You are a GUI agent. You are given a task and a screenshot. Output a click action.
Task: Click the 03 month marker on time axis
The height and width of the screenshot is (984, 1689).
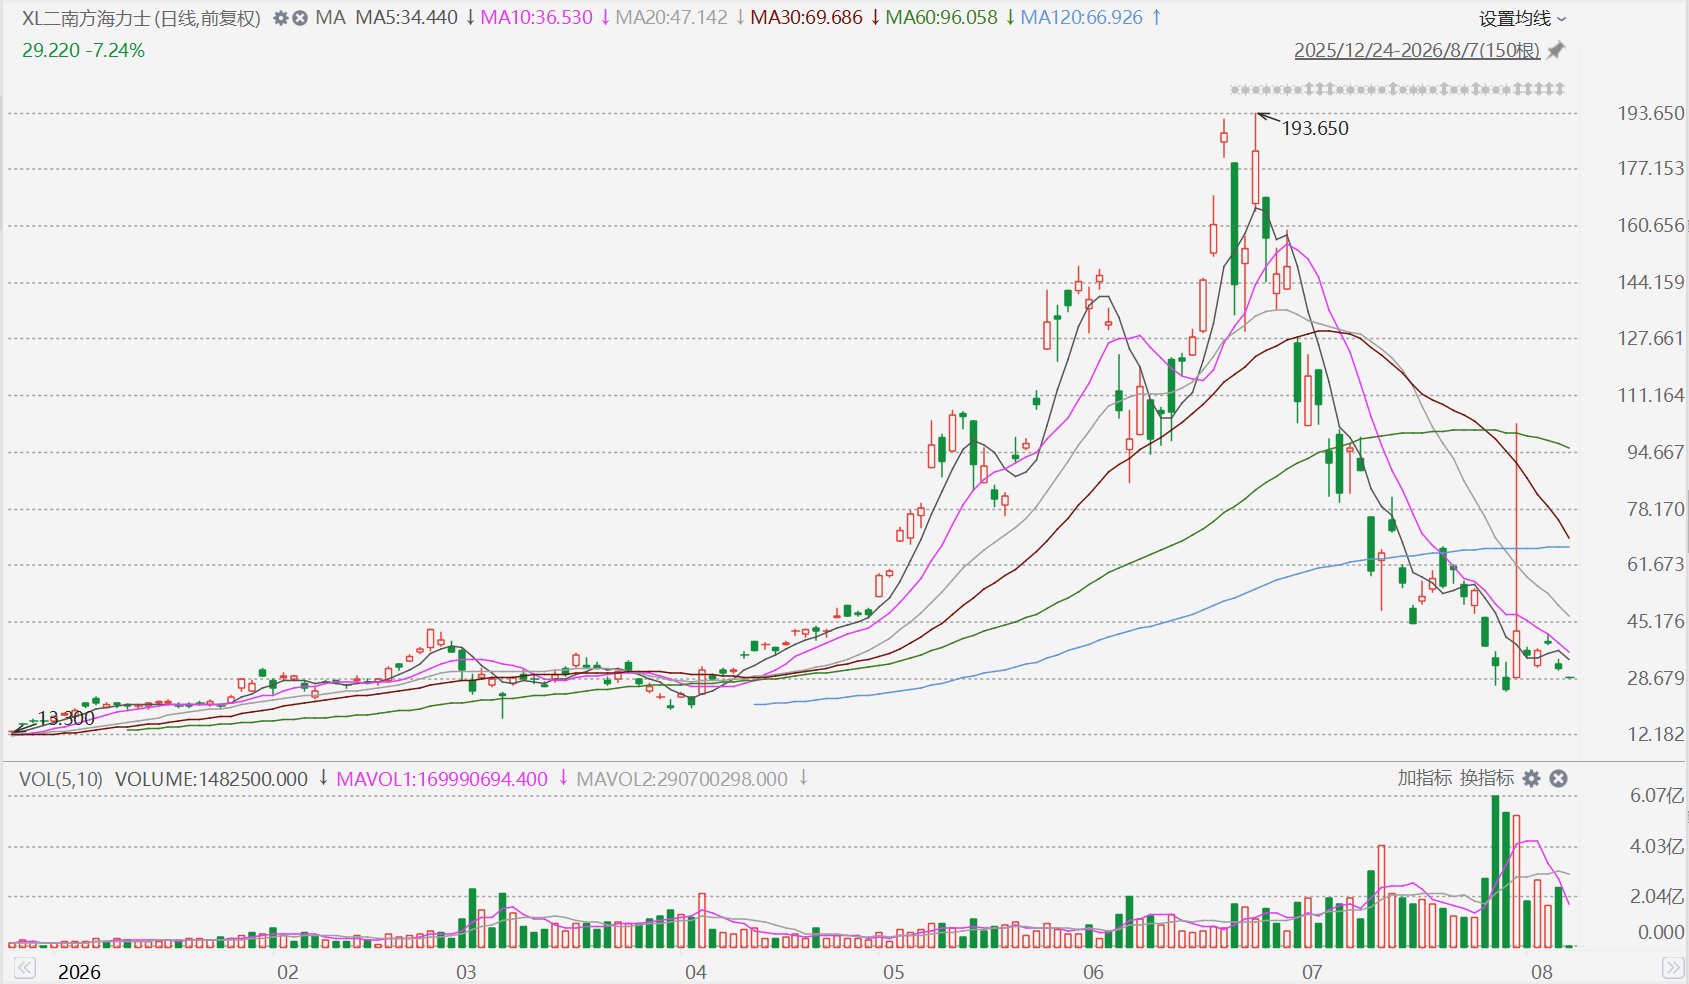tap(465, 972)
